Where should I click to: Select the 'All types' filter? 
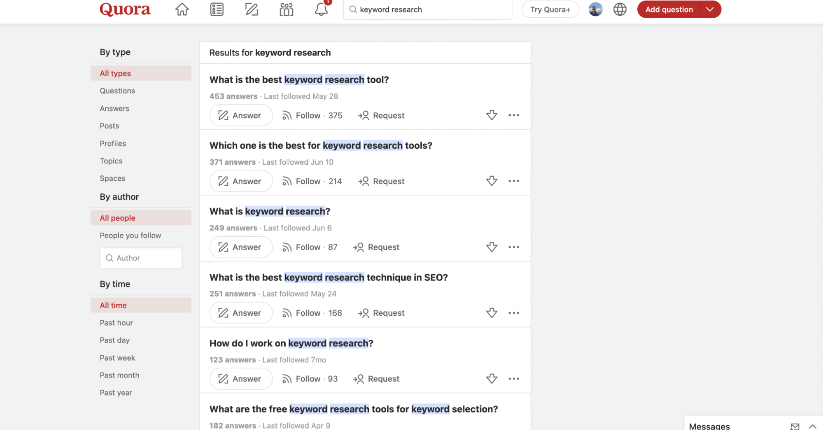[x=115, y=73]
